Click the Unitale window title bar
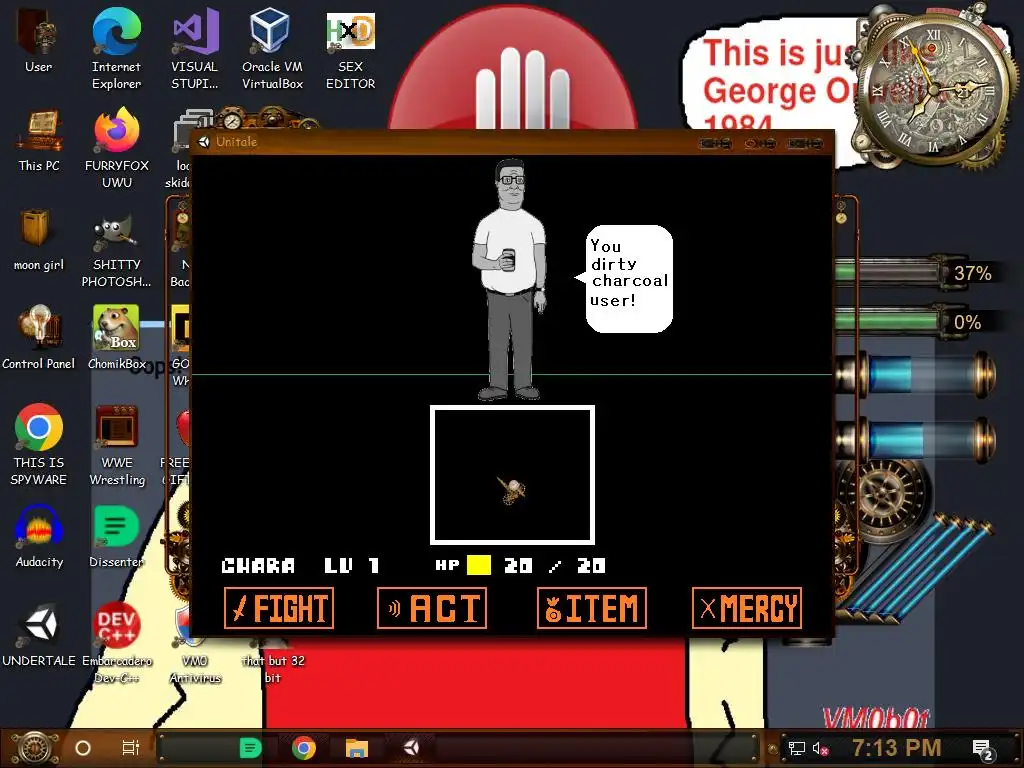The width and height of the screenshot is (1024, 768). click(511, 142)
